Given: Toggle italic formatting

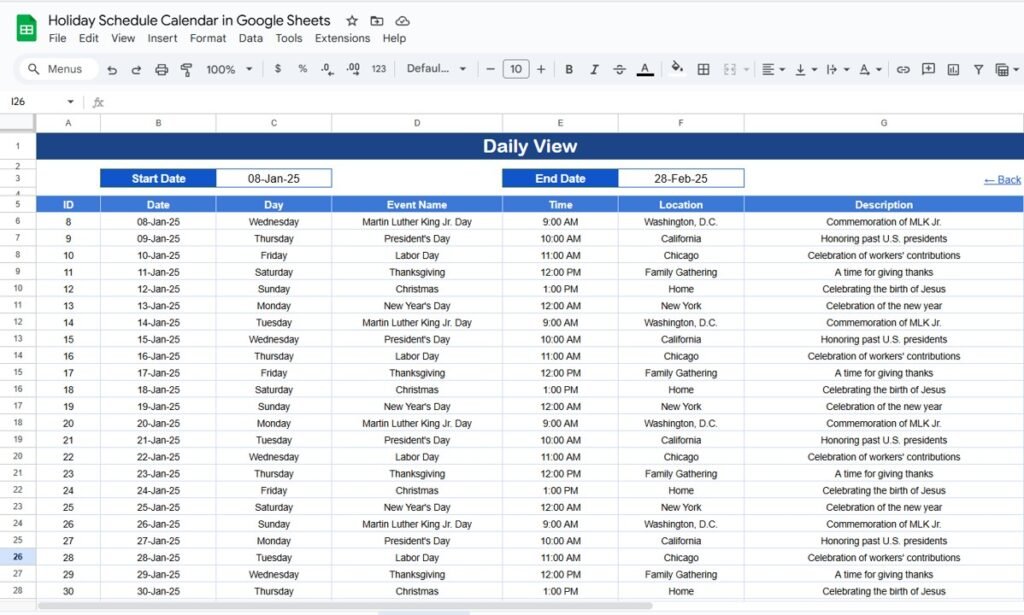Looking at the screenshot, I should (x=593, y=69).
